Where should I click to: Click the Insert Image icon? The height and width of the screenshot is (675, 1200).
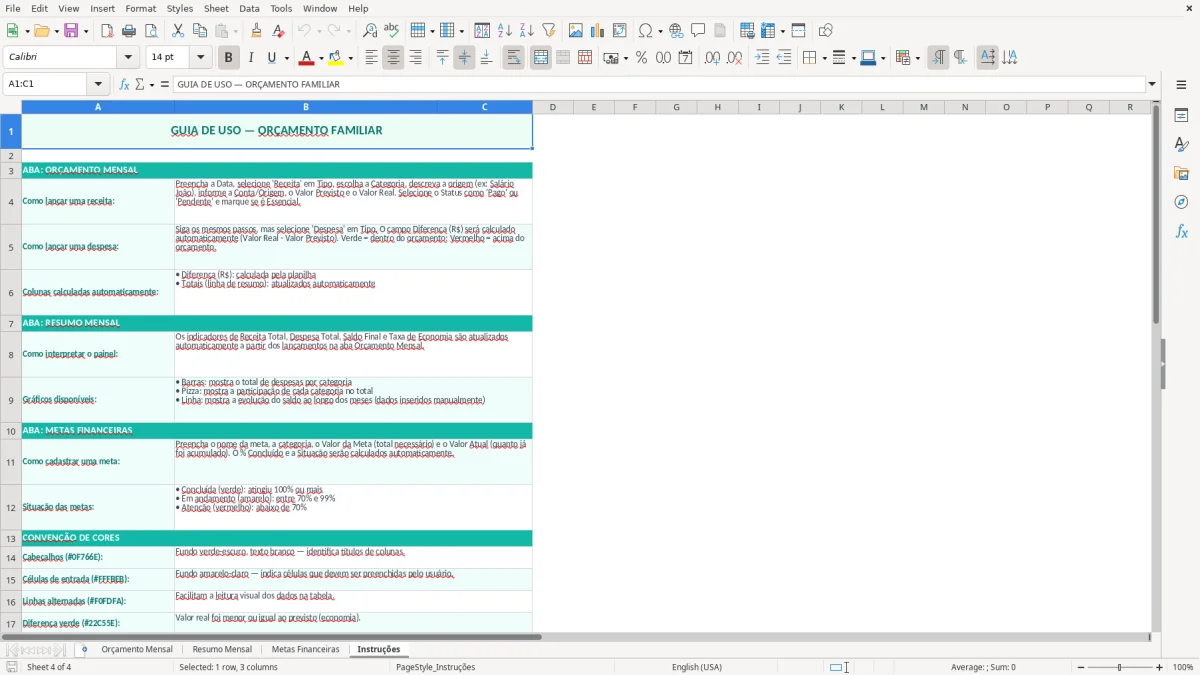point(576,31)
